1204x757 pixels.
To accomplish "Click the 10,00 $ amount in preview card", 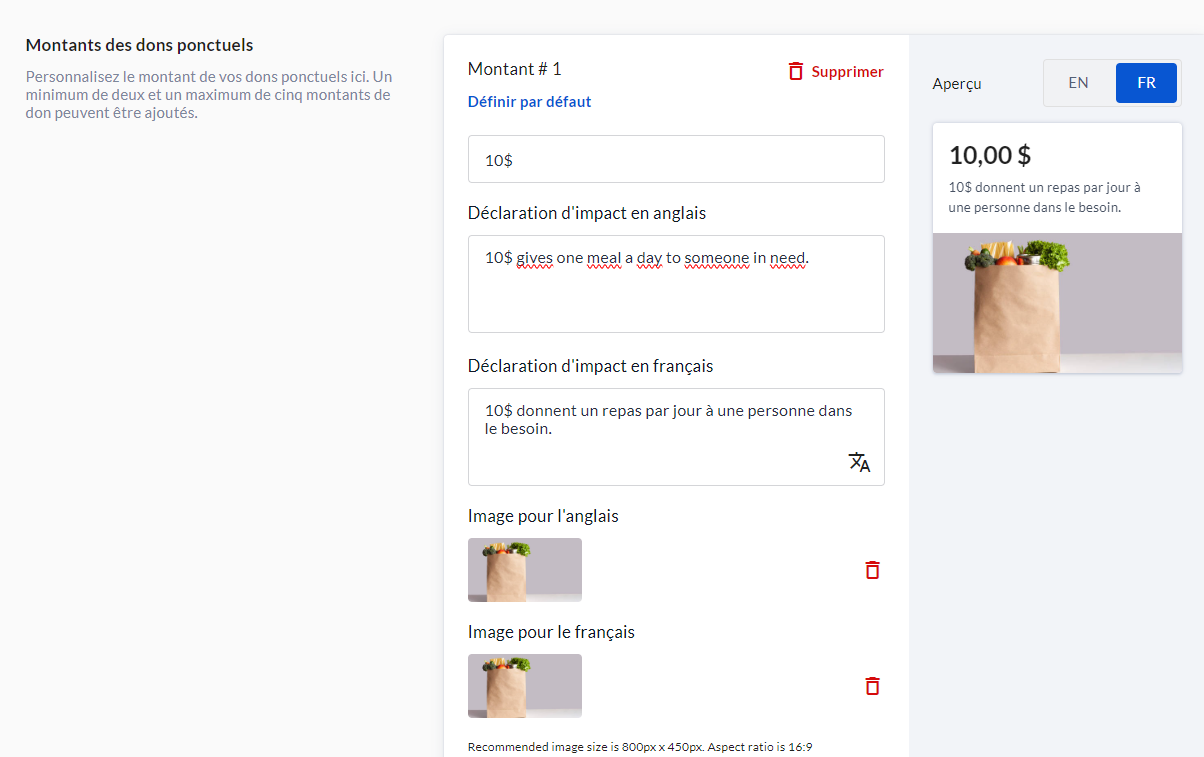I will point(990,155).
